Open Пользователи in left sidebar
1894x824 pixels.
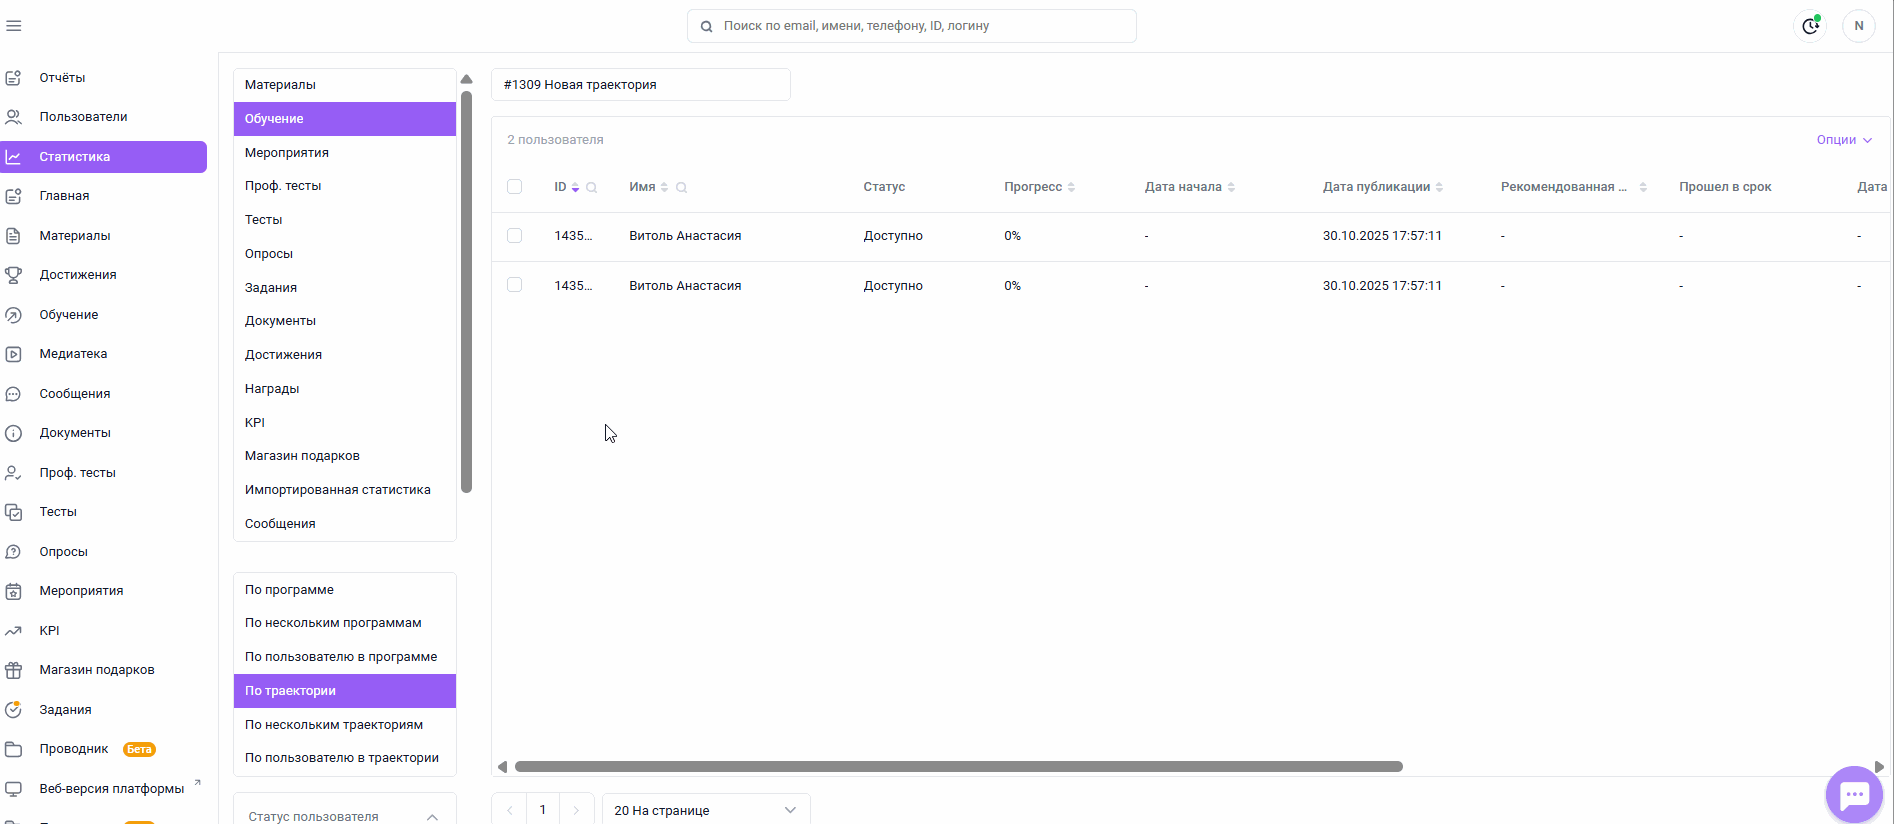[83, 117]
